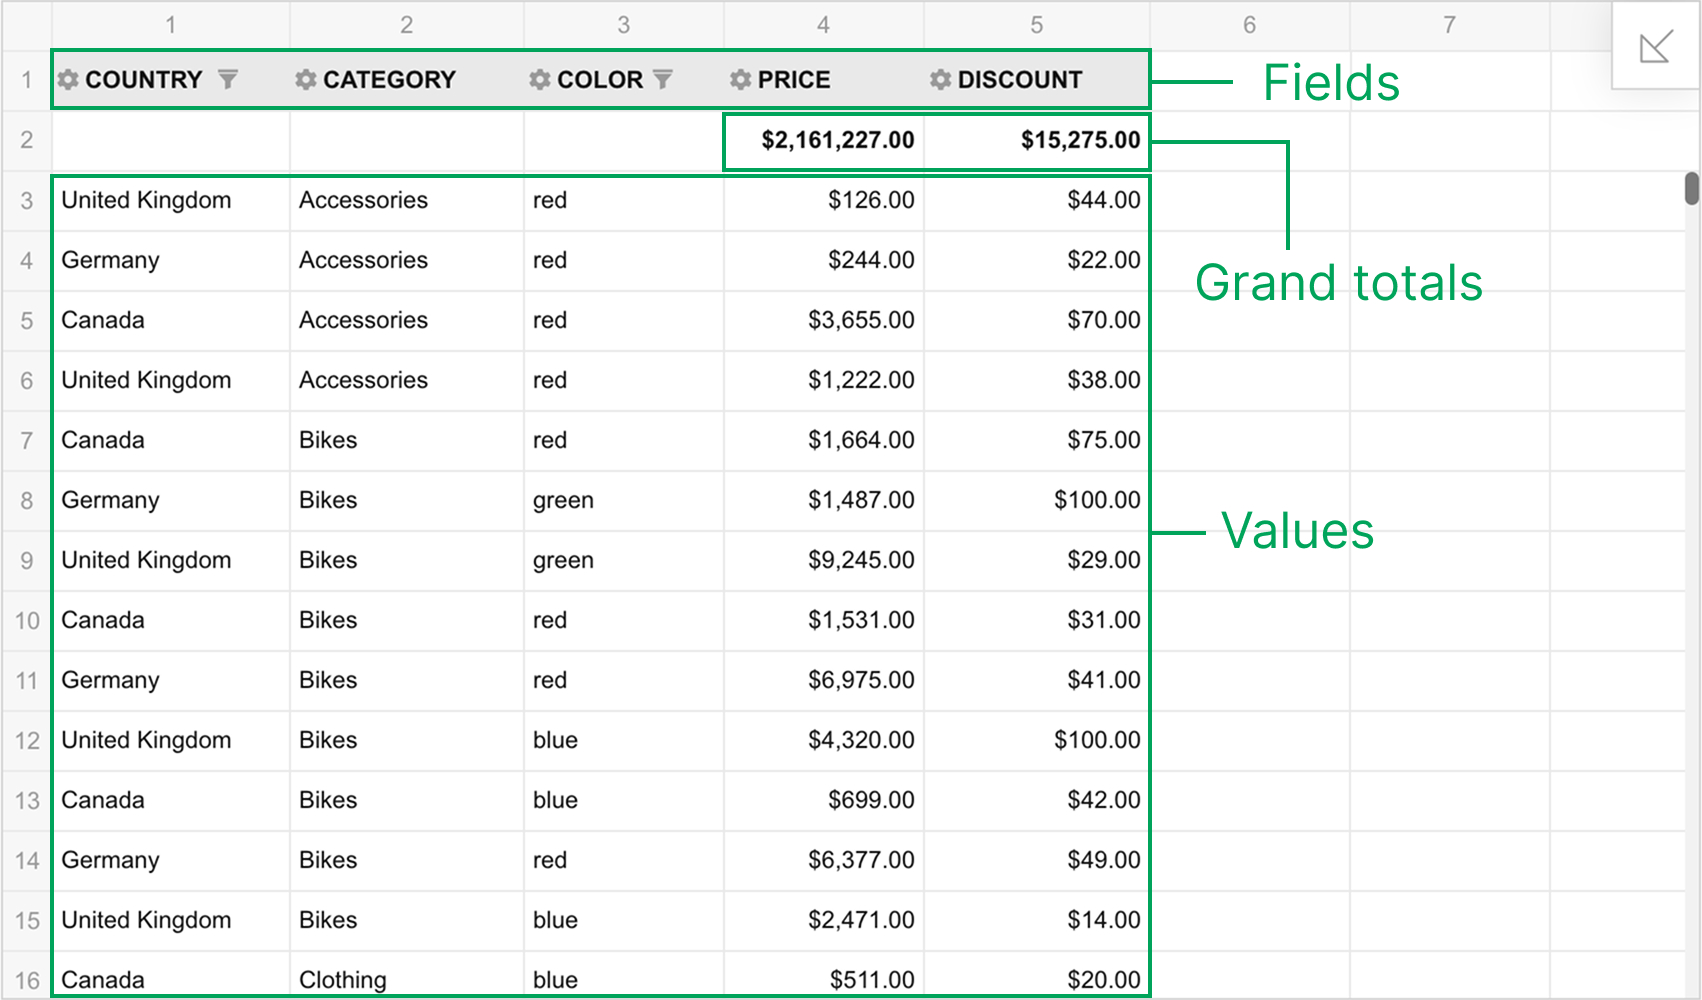Image resolution: width=1702 pixels, height=1000 pixels.
Task: Open the COLOR field settings gear
Action: click(x=539, y=79)
